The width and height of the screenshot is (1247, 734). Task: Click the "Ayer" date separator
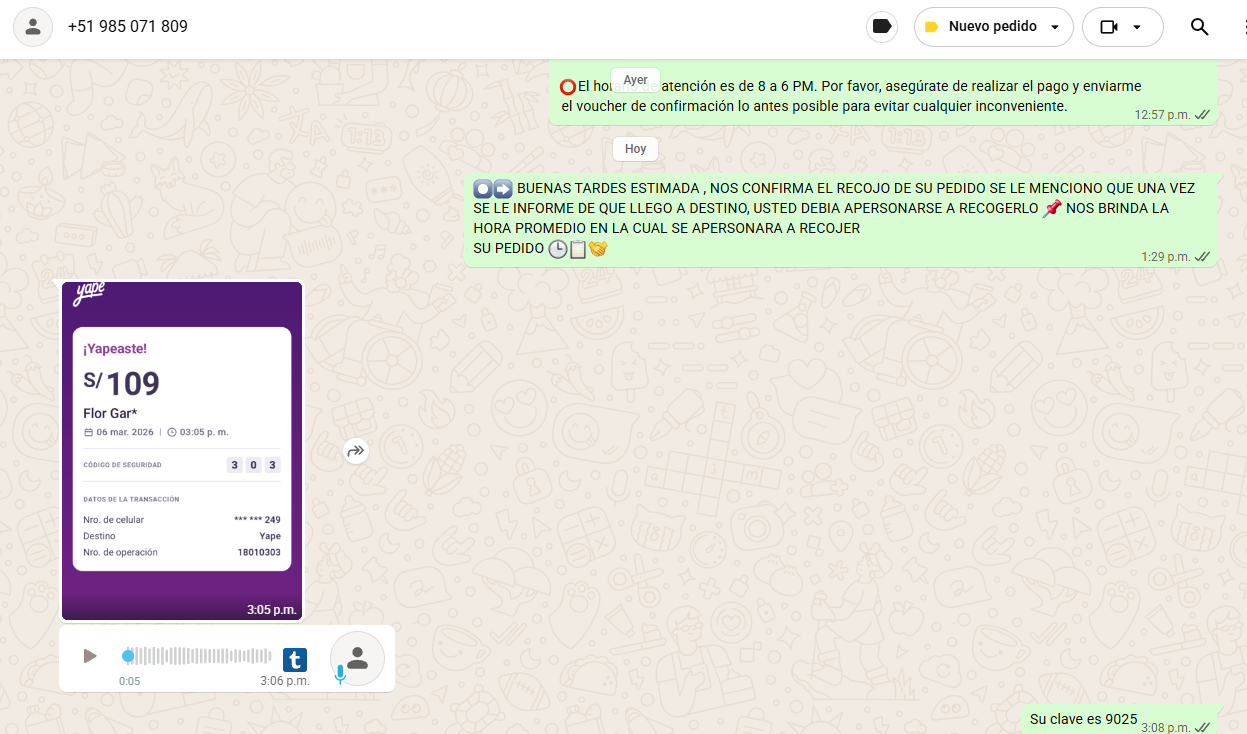pyautogui.click(x=635, y=80)
